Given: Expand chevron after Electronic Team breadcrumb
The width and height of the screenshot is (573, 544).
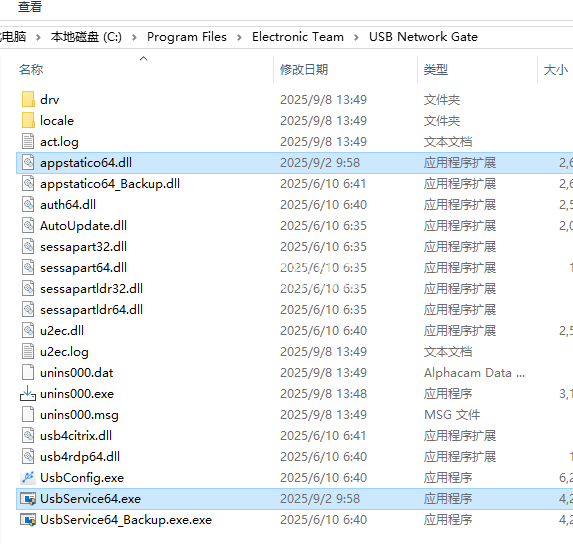Looking at the screenshot, I should [356, 37].
